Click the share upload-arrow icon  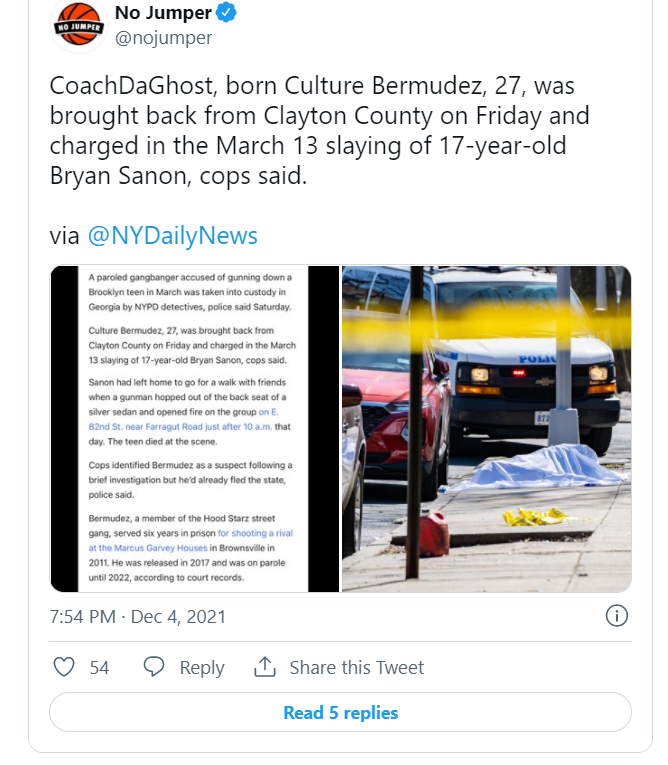point(264,667)
